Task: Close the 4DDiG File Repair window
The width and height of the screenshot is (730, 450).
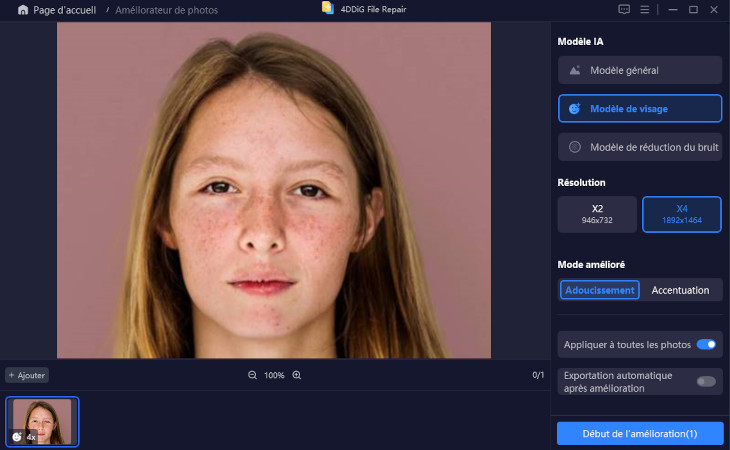Action: click(x=714, y=9)
